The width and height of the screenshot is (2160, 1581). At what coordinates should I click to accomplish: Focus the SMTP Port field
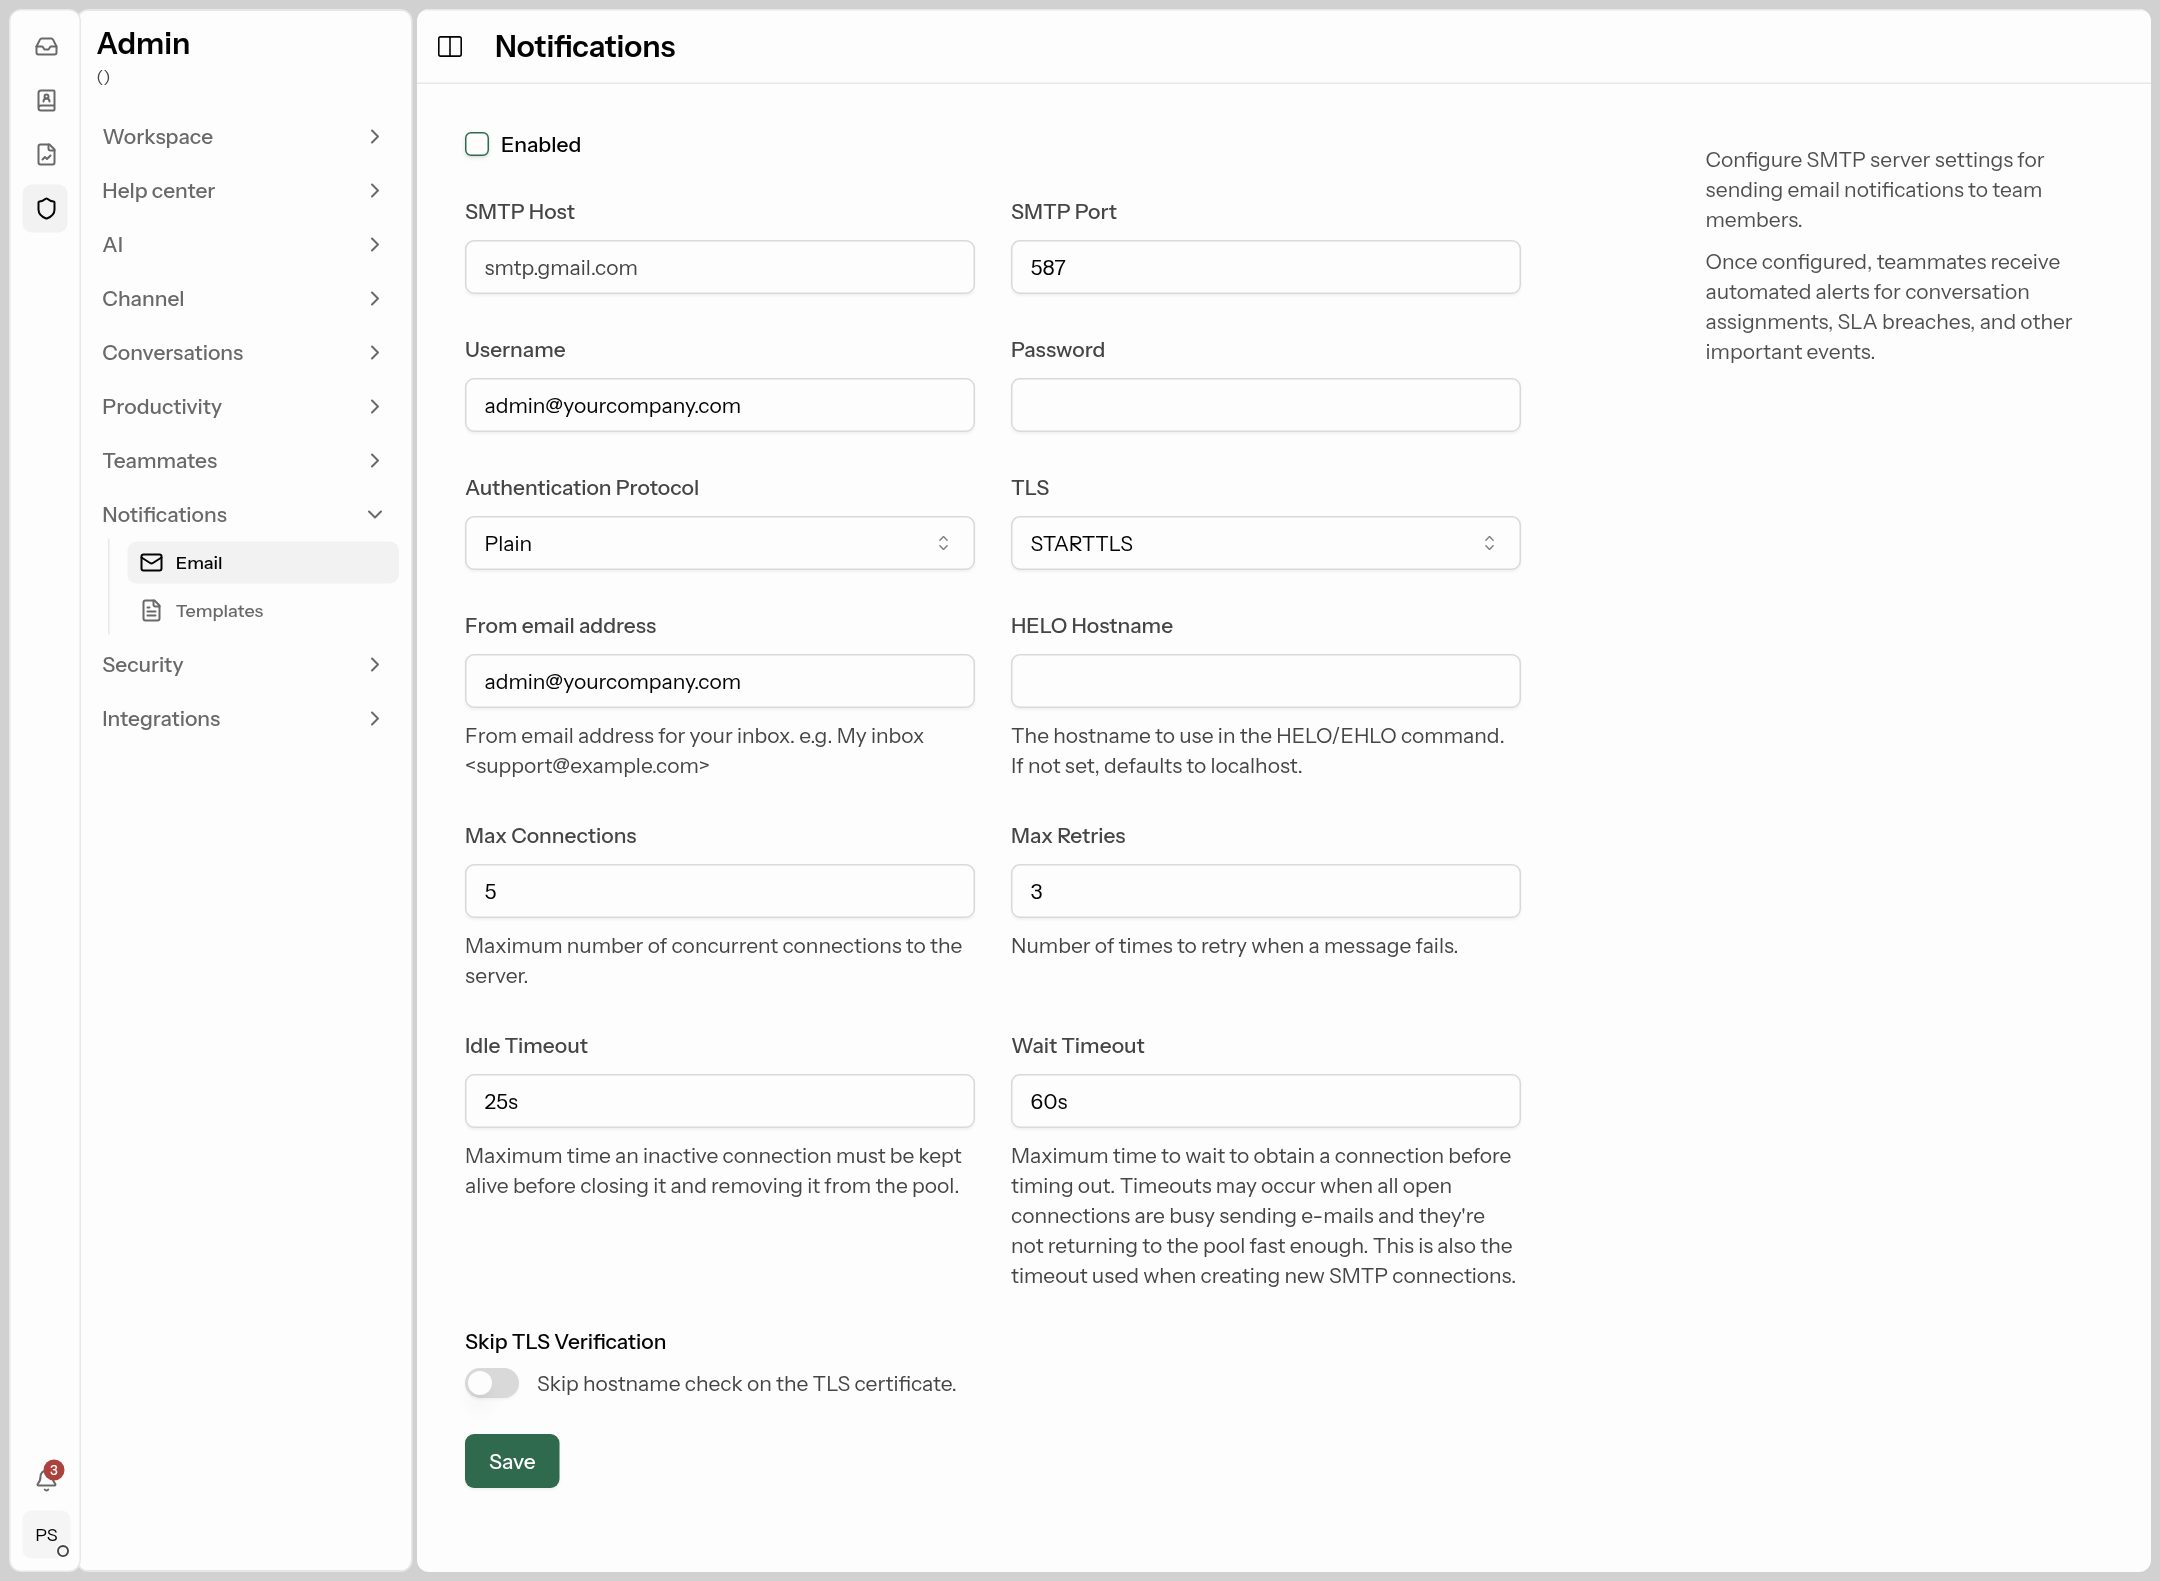tap(1265, 267)
